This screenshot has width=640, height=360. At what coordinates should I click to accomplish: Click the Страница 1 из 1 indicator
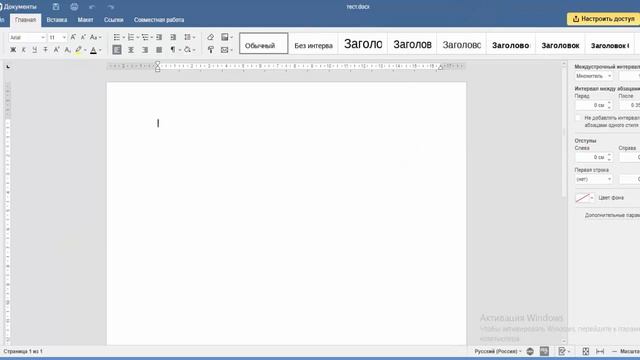[23, 351]
